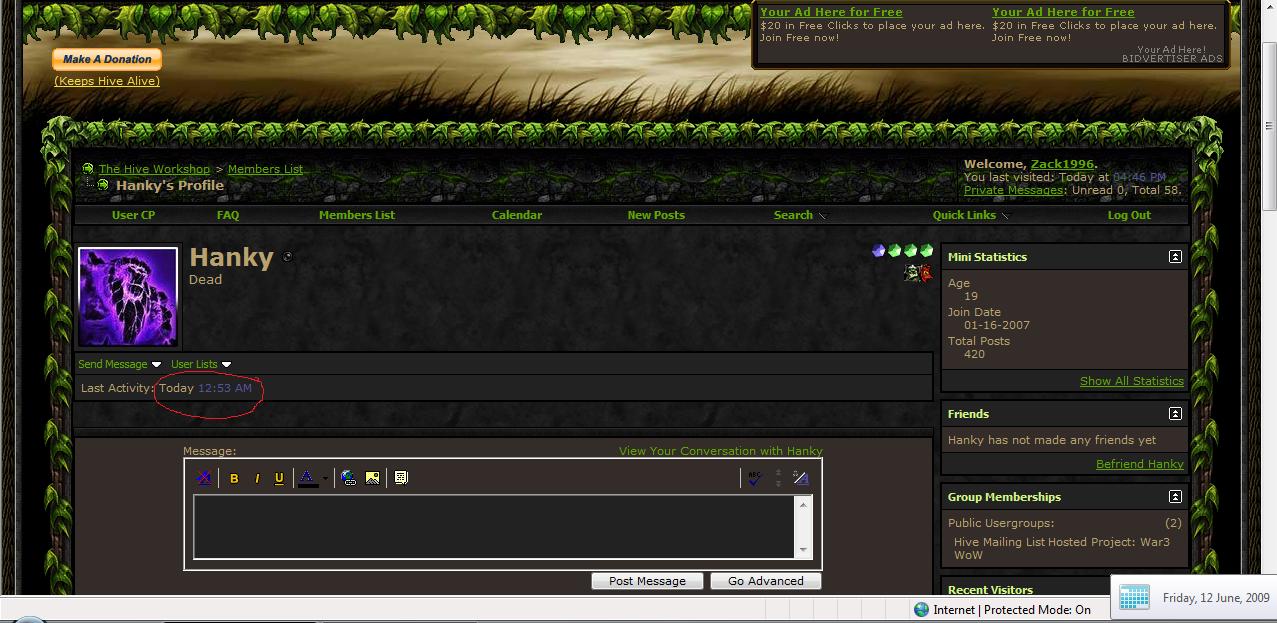This screenshot has width=1277, height=623.
Task: Toggle bold formatting in message editor
Action: pyautogui.click(x=234, y=478)
